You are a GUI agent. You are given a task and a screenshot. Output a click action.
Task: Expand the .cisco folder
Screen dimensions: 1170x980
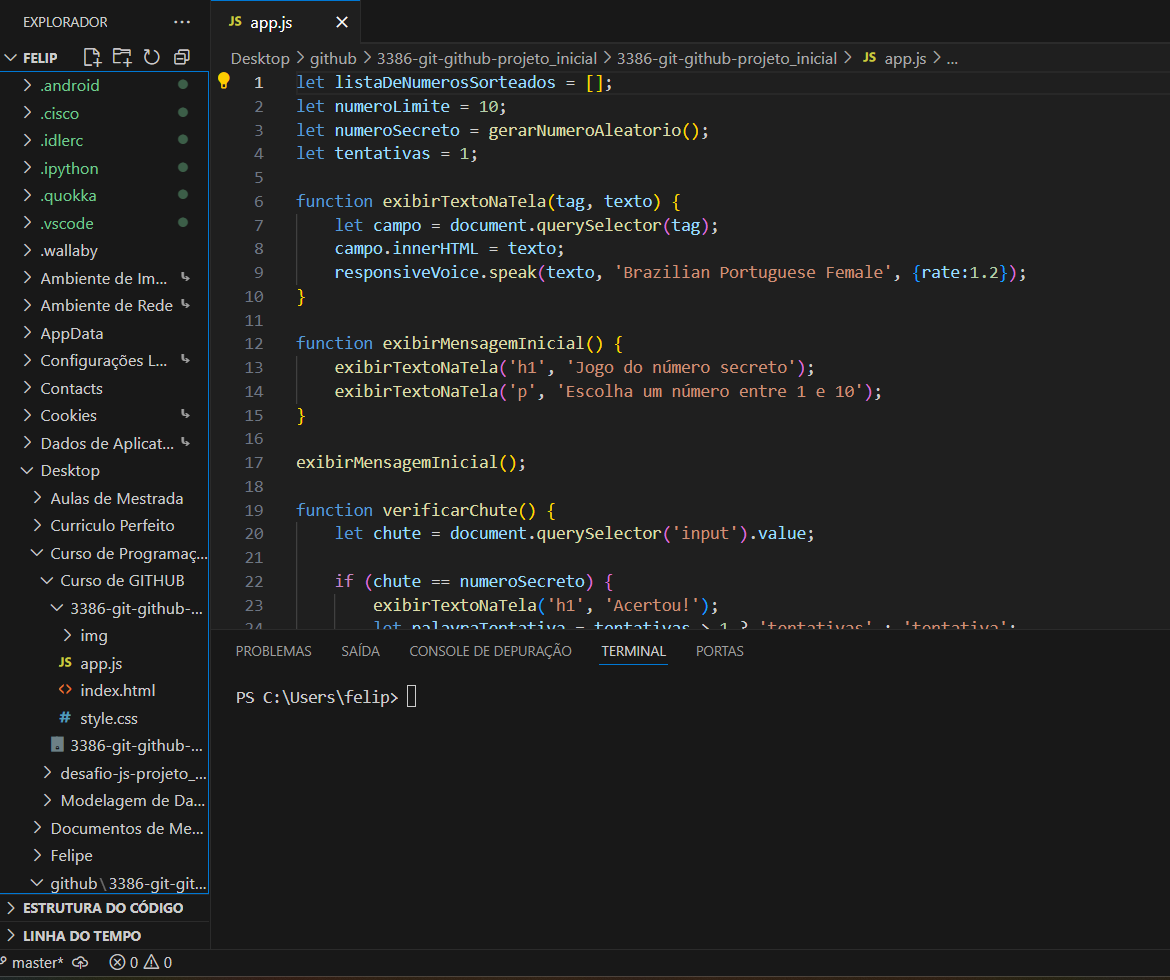click(28, 113)
